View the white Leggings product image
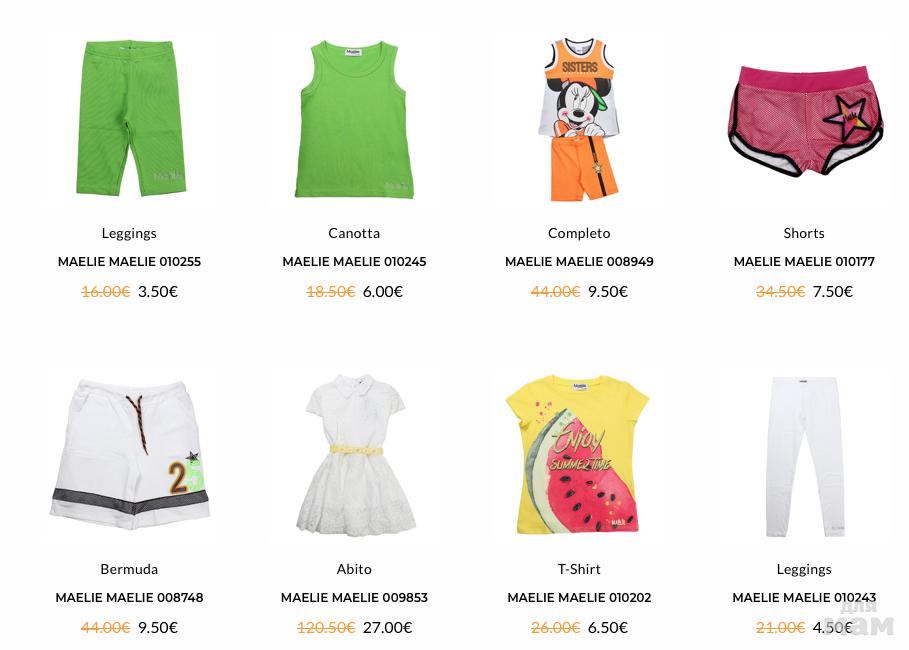 (x=804, y=455)
